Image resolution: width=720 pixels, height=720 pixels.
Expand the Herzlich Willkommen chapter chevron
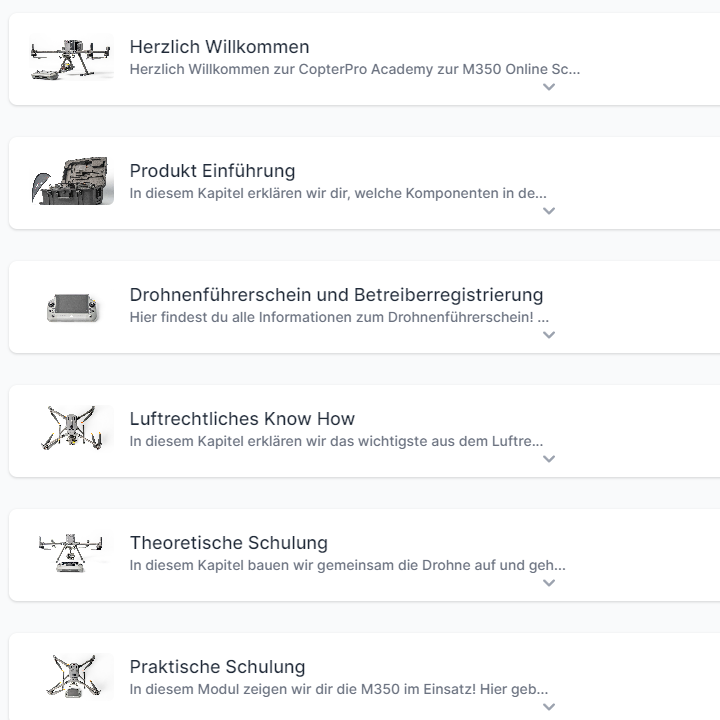[549, 87]
